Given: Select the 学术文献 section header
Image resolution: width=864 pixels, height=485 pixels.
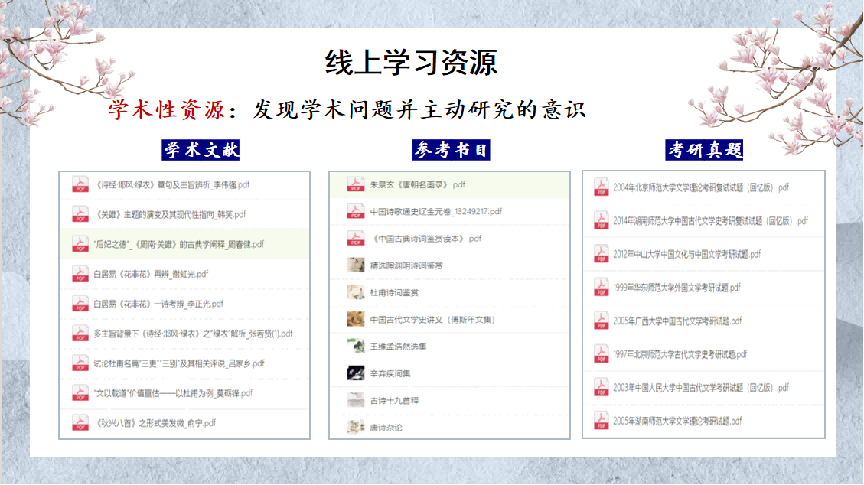Looking at the screenshot, I should (202, 150).
